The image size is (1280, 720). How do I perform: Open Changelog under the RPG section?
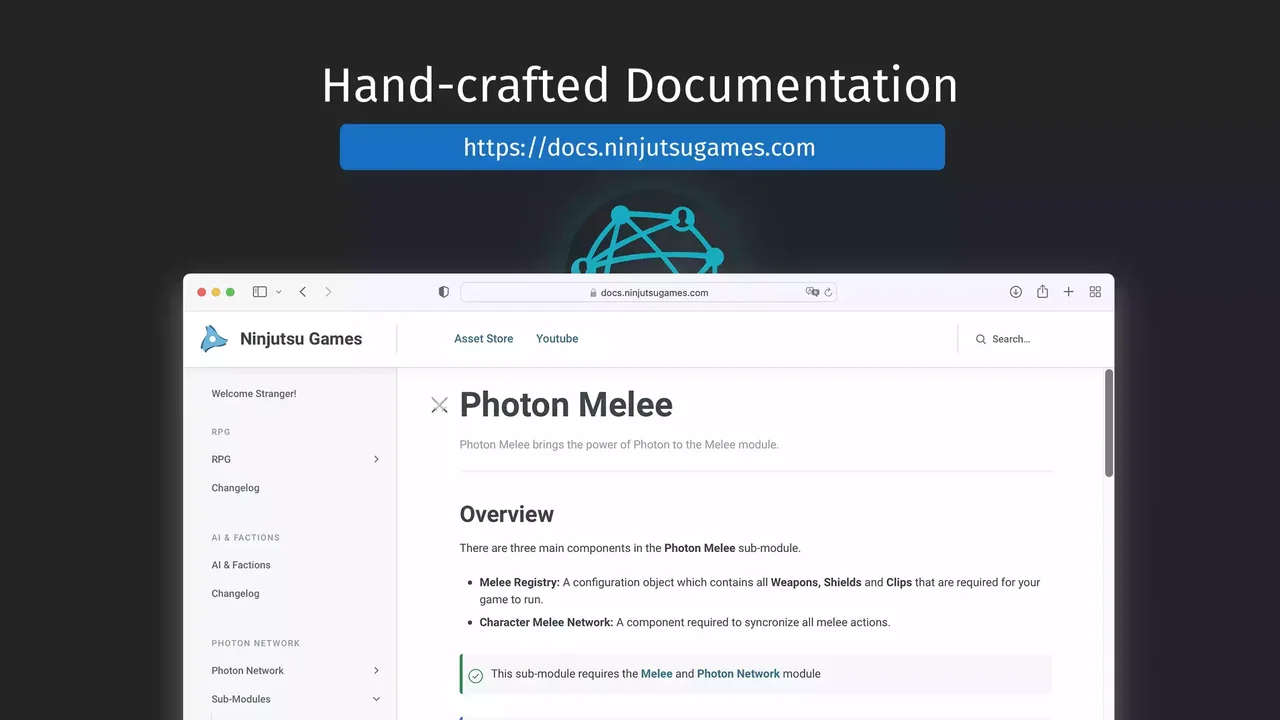tap(235, 488)
